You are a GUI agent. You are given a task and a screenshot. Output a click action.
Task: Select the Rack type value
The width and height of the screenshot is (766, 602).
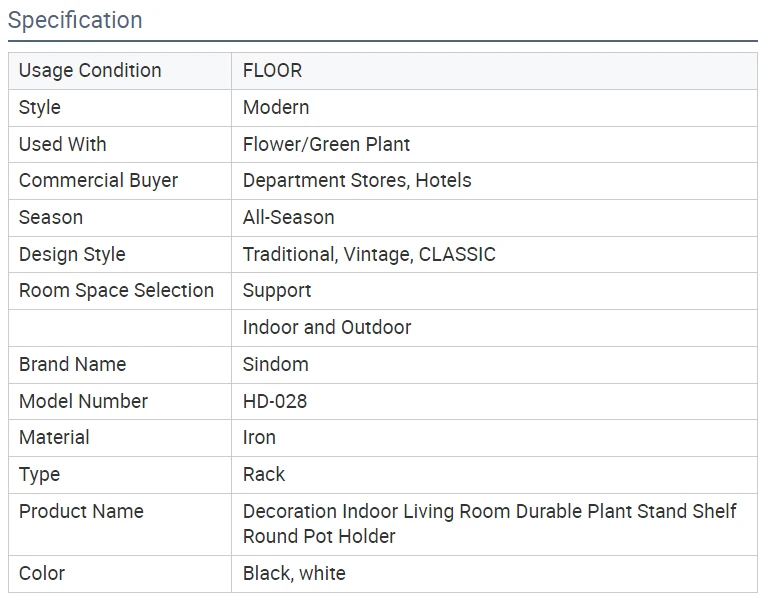click(264, 474)
